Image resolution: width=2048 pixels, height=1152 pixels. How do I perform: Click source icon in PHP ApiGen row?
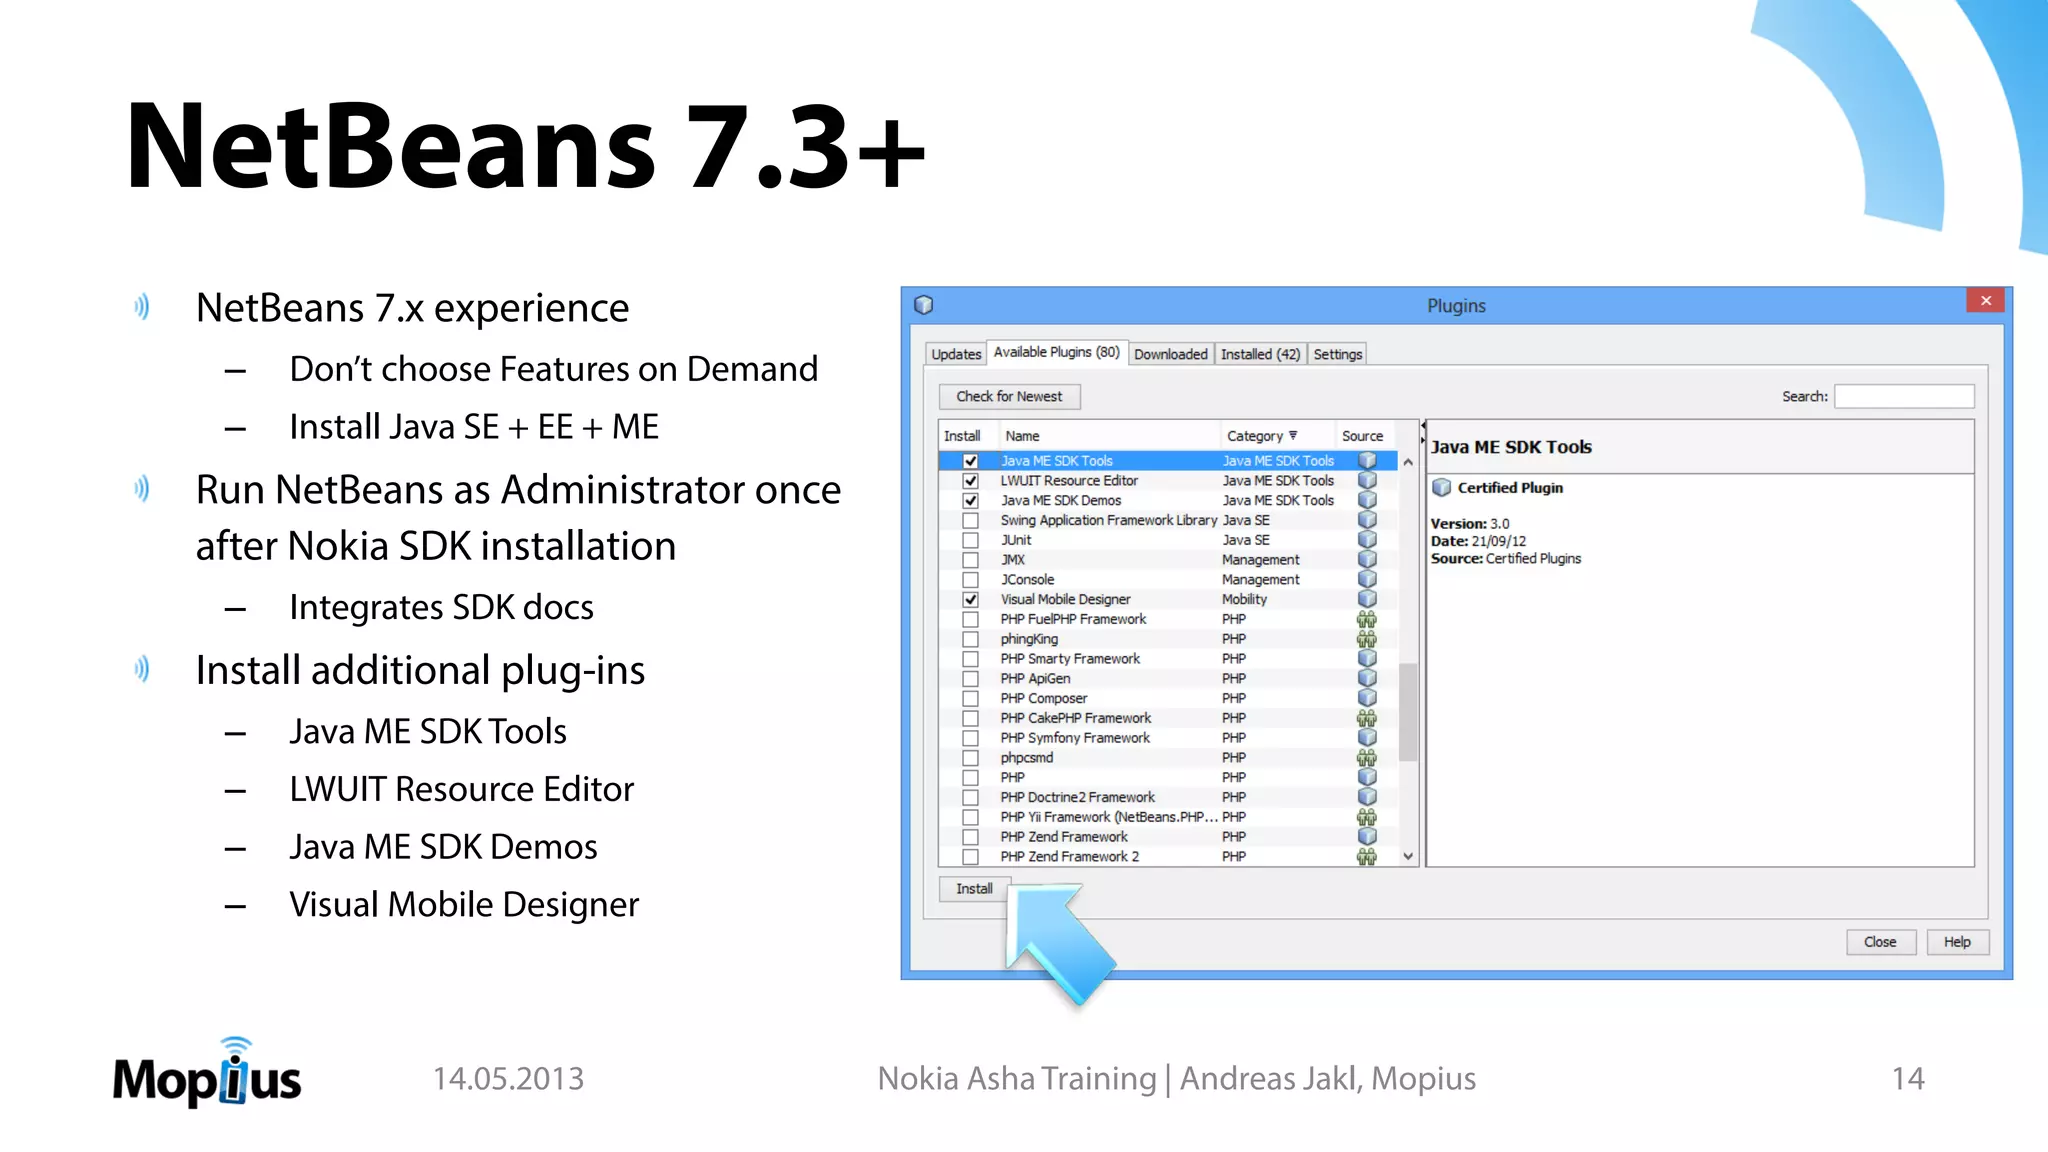pyautogui.click(x=1367, y=678)
